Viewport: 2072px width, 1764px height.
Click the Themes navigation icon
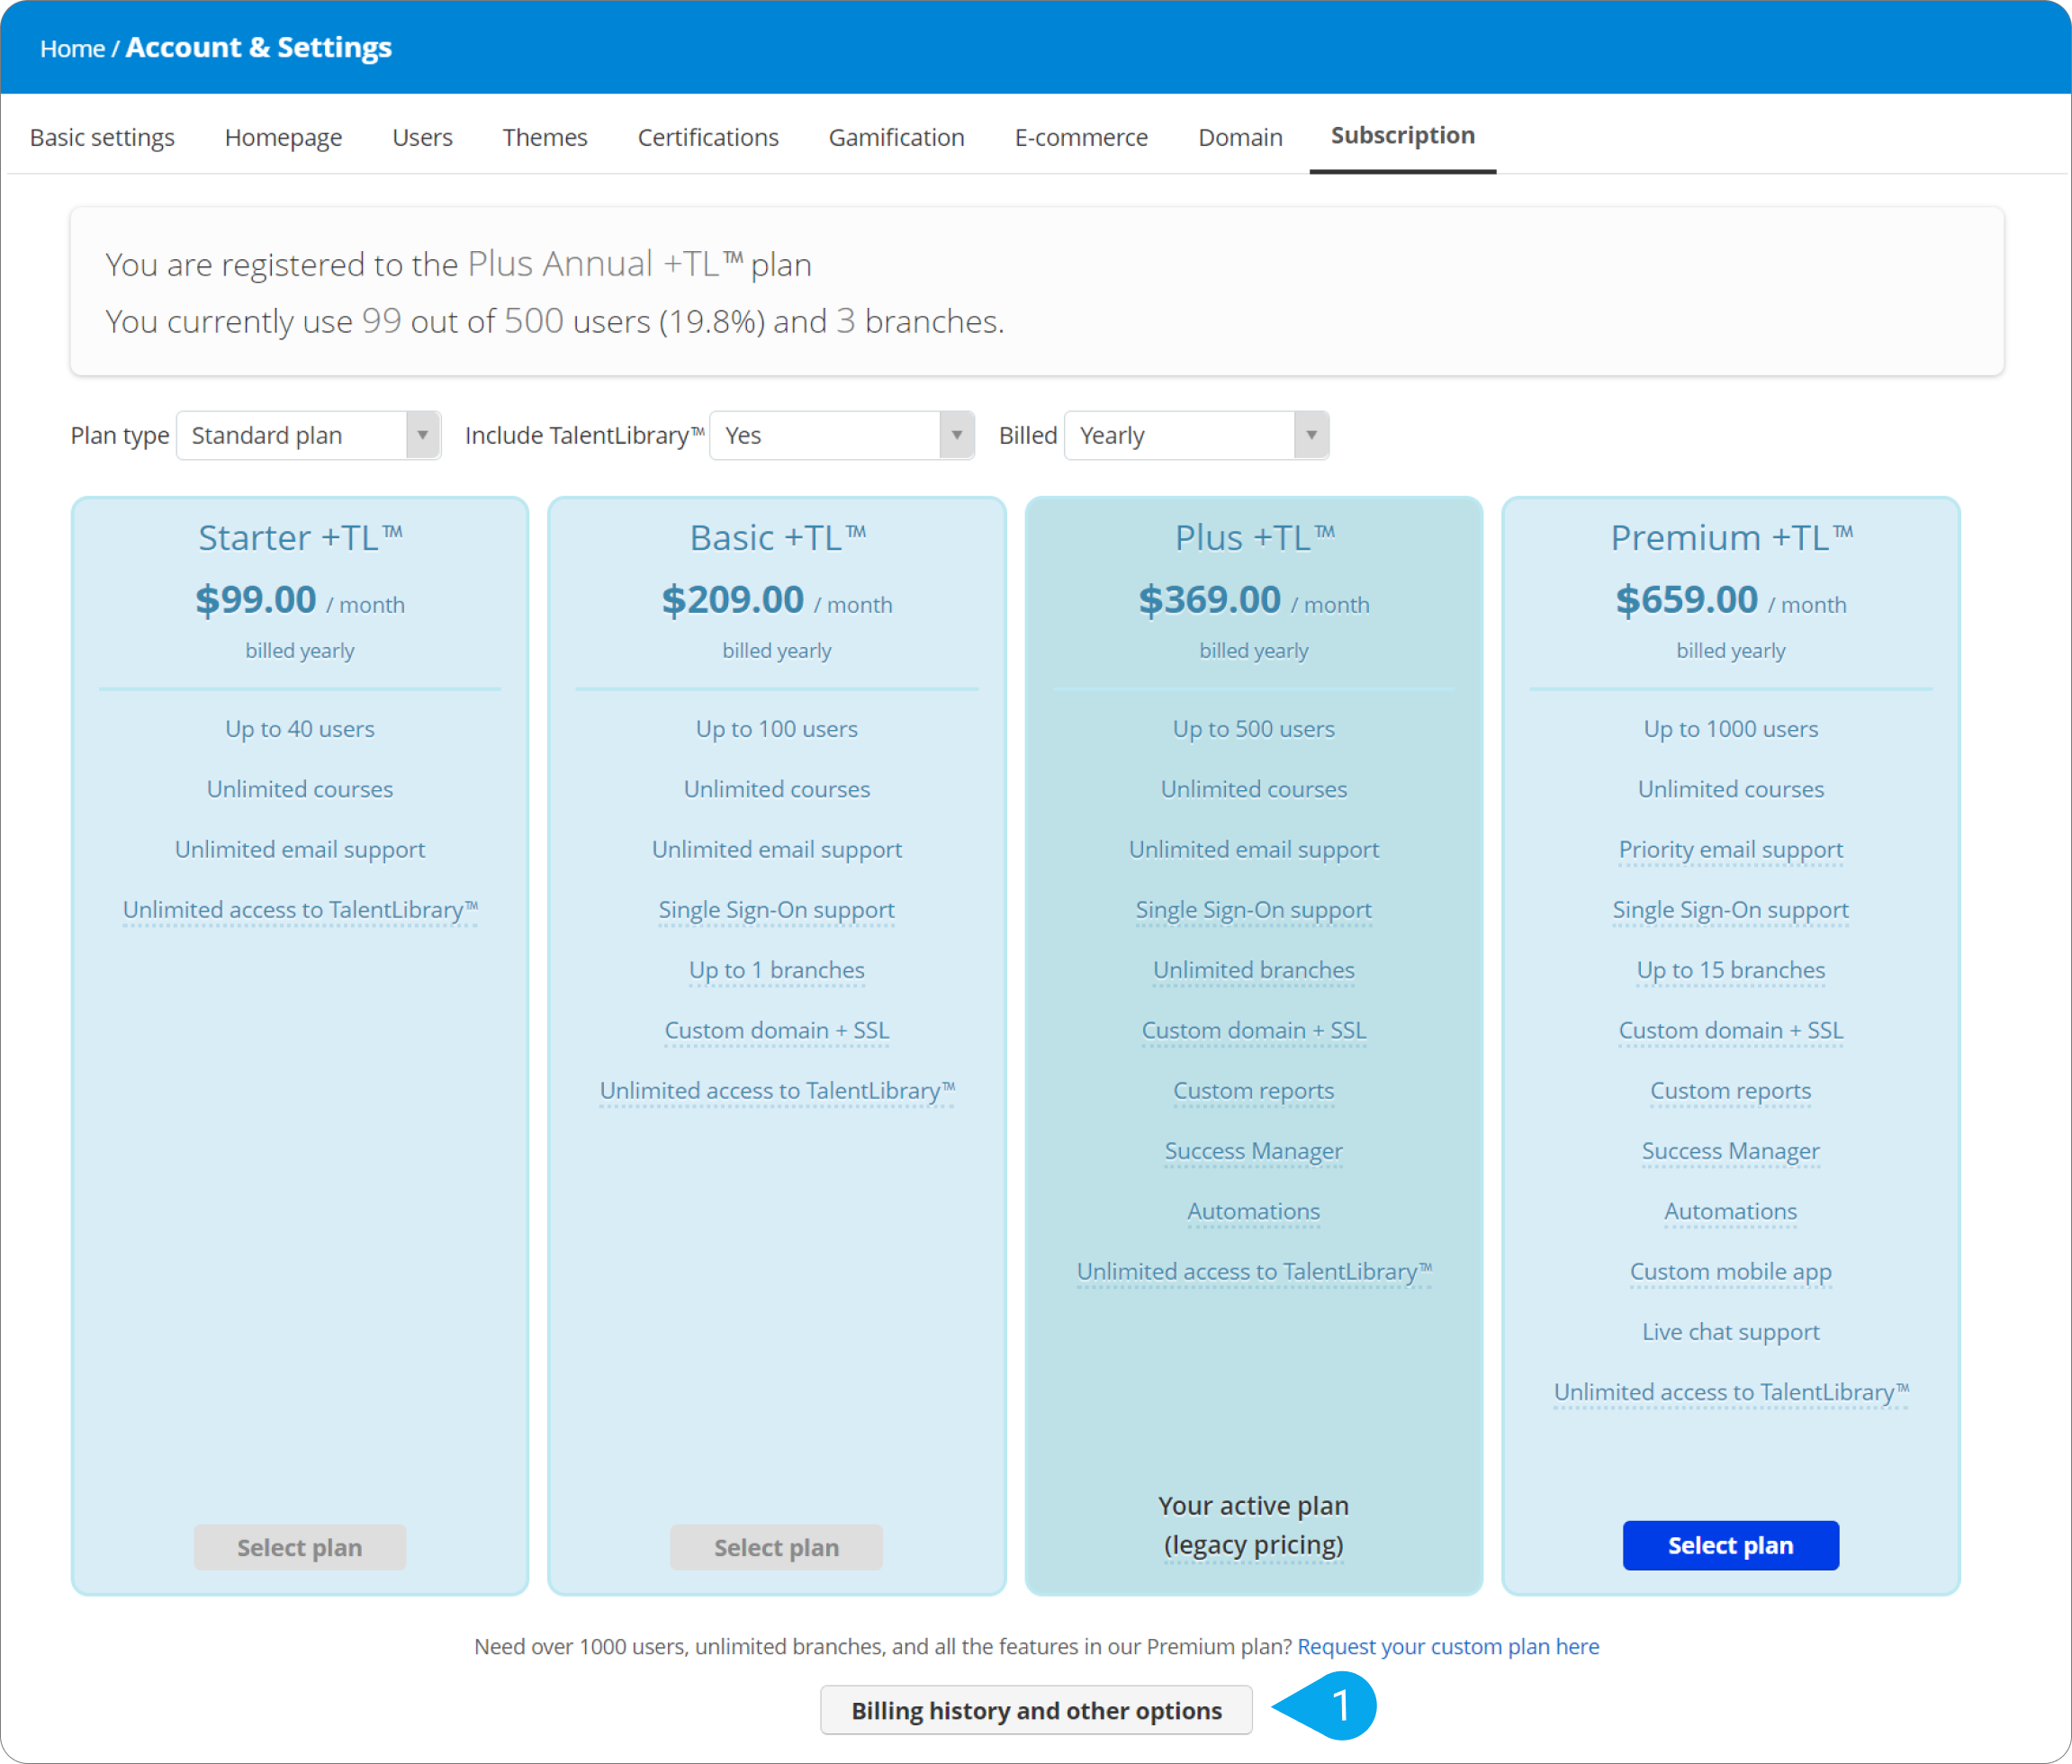coord(543,135)
